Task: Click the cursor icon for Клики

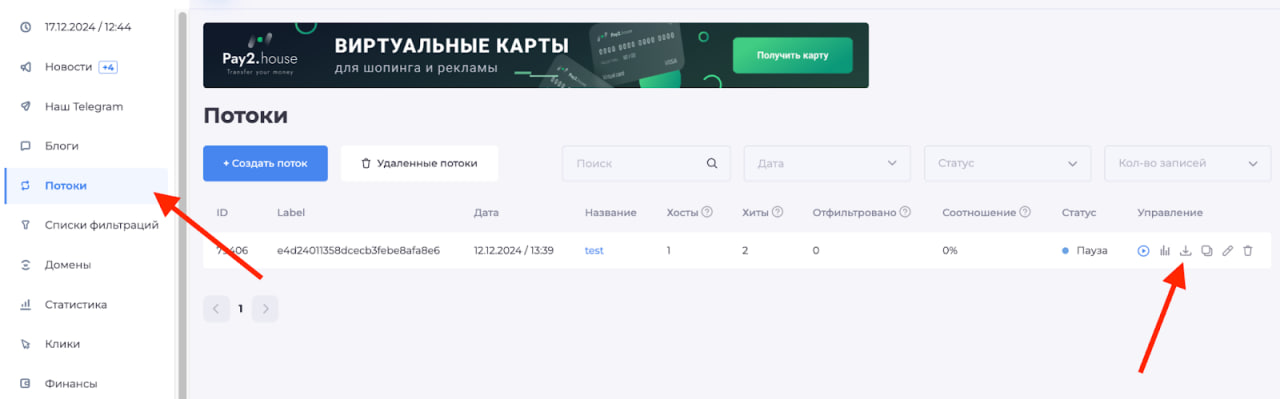Action: coord(26,344)
